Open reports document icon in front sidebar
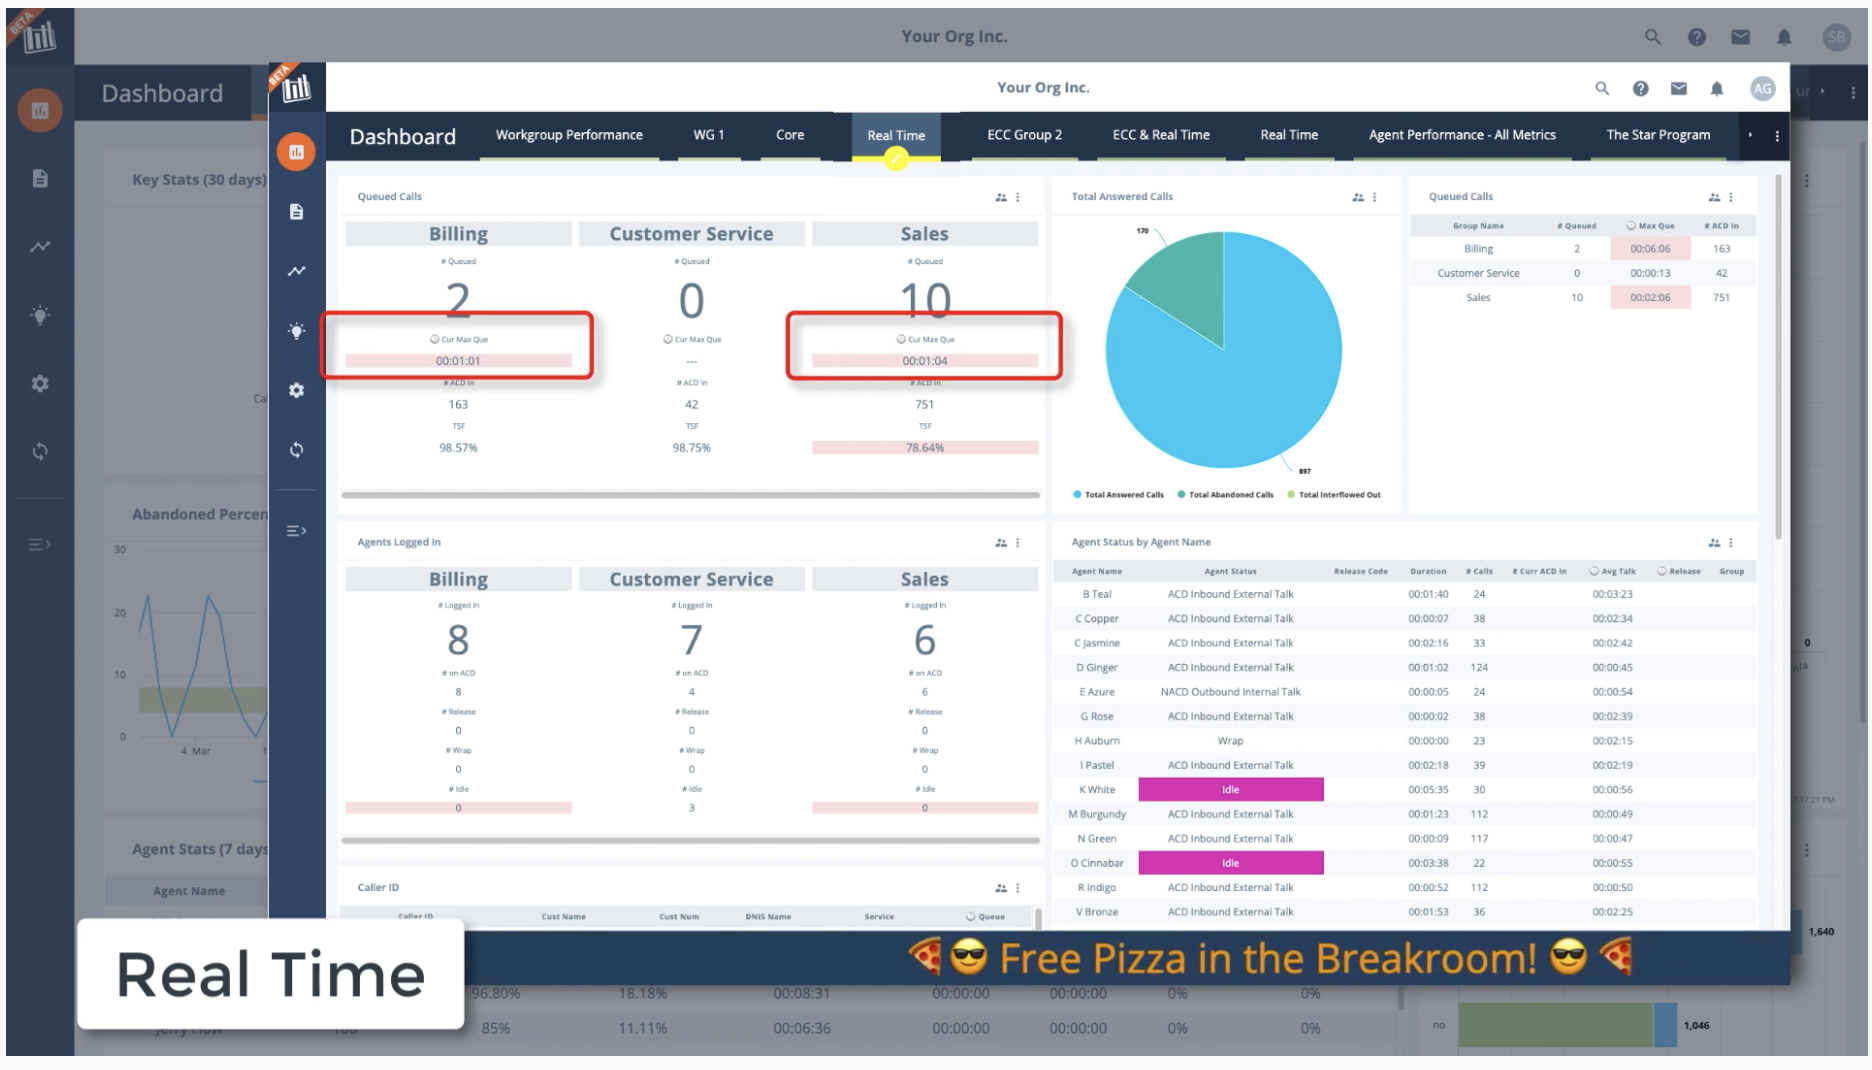 point(296,212)
